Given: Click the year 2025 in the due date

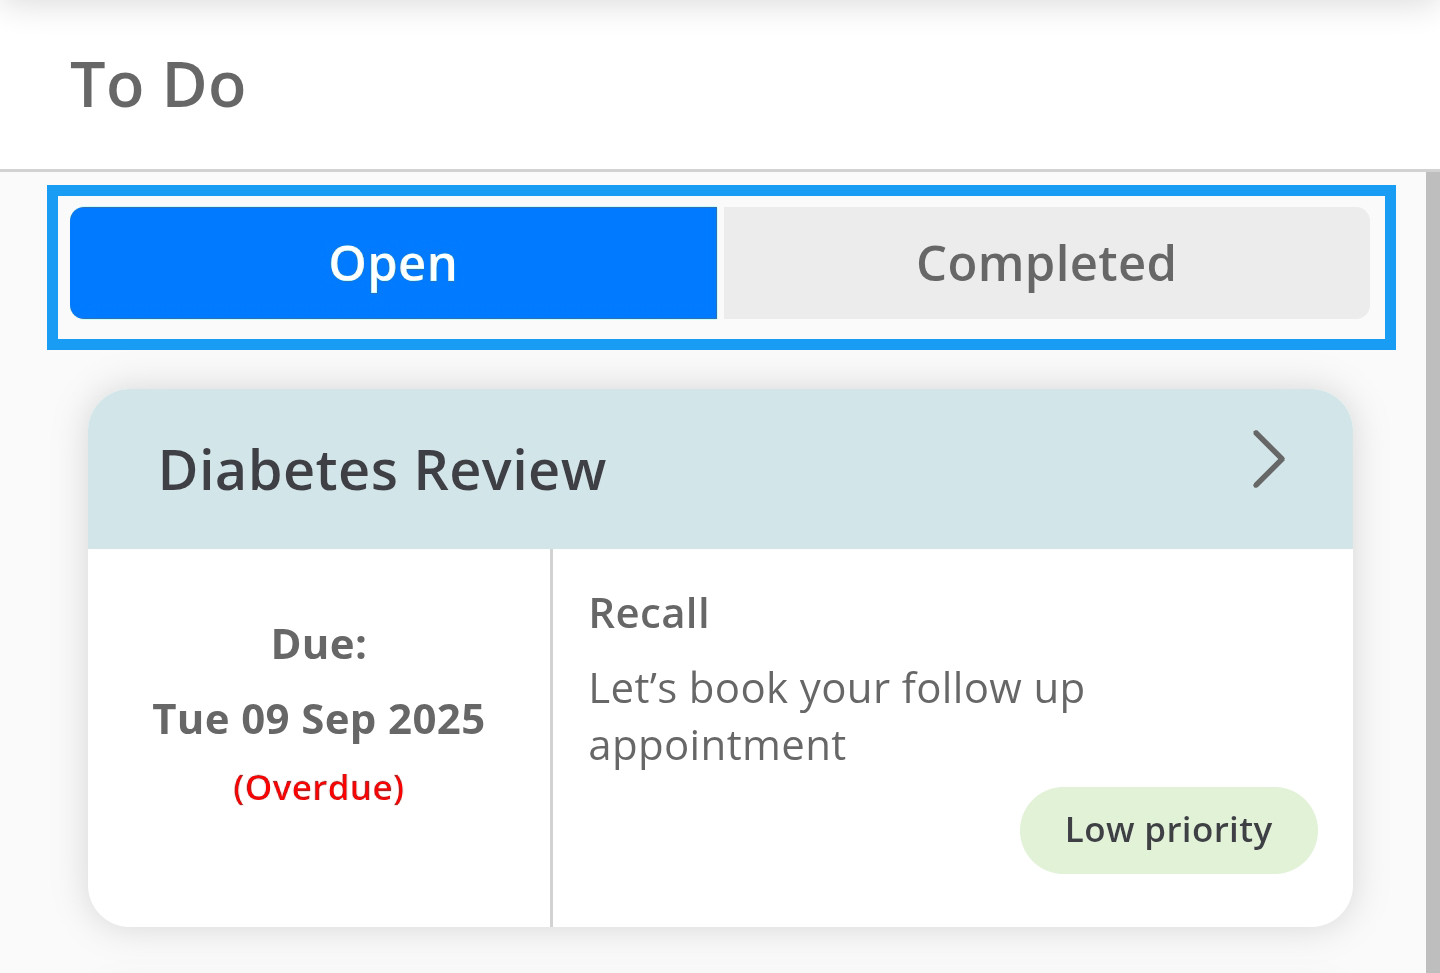Looking at the screenshot, I should point(436,720).
